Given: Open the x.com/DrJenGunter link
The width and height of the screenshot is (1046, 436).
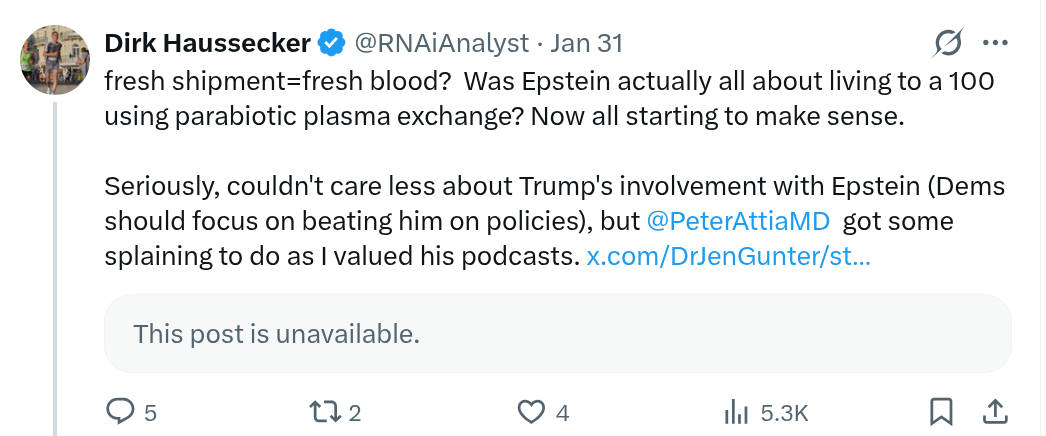Looking at the screenshot, I should [728, 256].
